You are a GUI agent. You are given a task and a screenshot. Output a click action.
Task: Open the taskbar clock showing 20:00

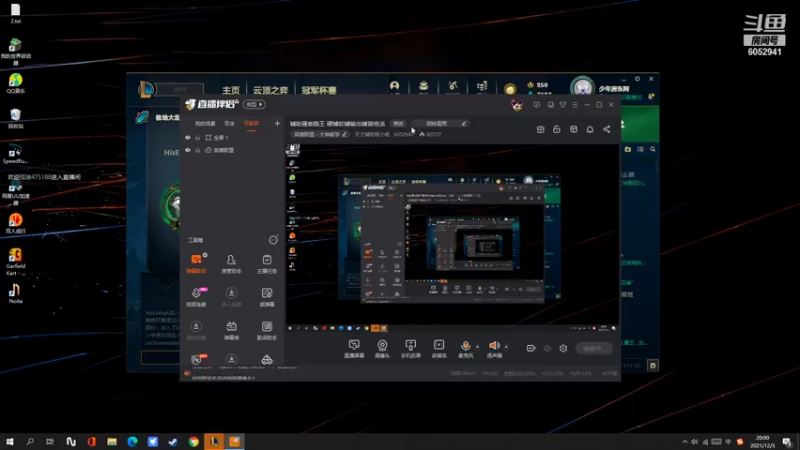[763, 442]
